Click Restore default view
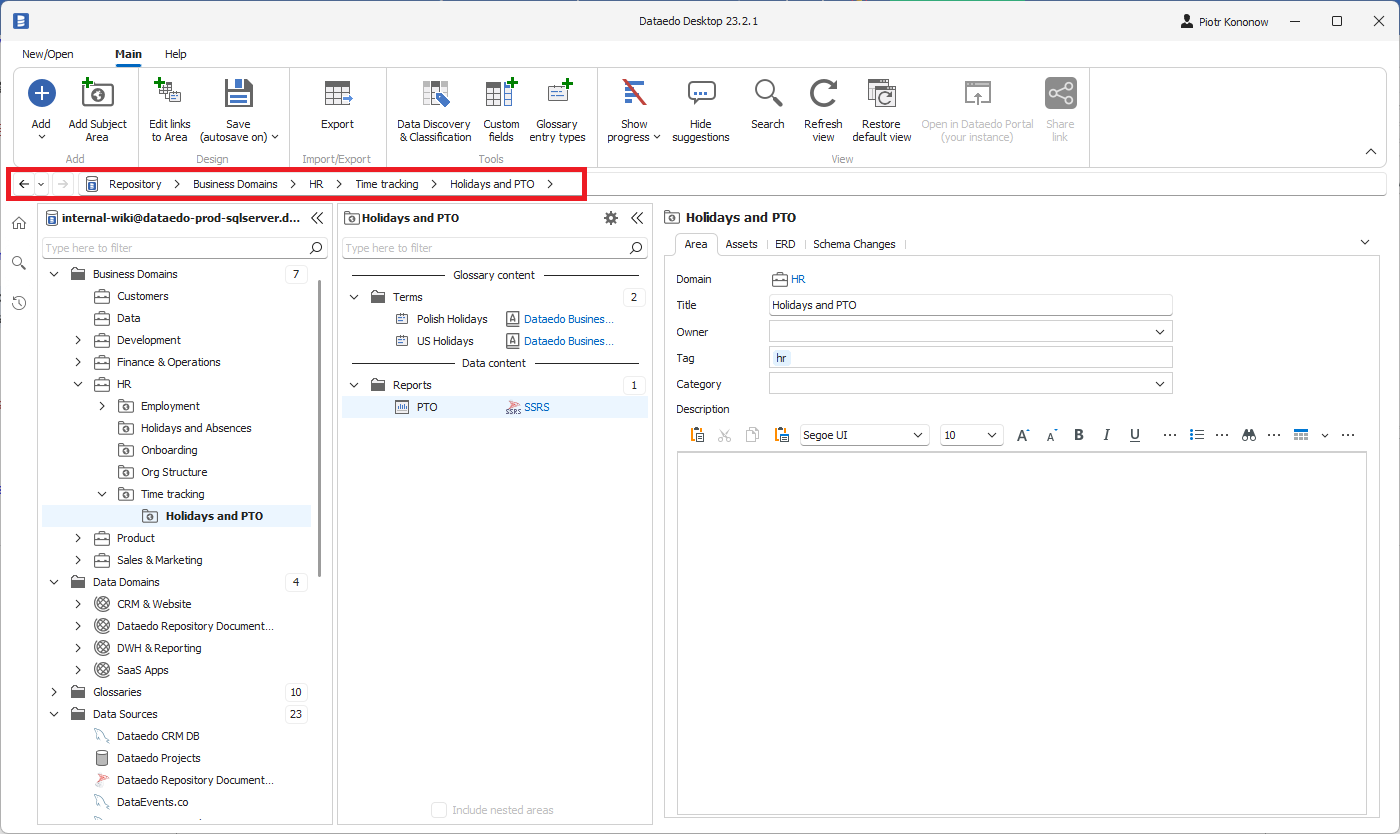Viewport: 1400px width, 834px height. (882, 110)
